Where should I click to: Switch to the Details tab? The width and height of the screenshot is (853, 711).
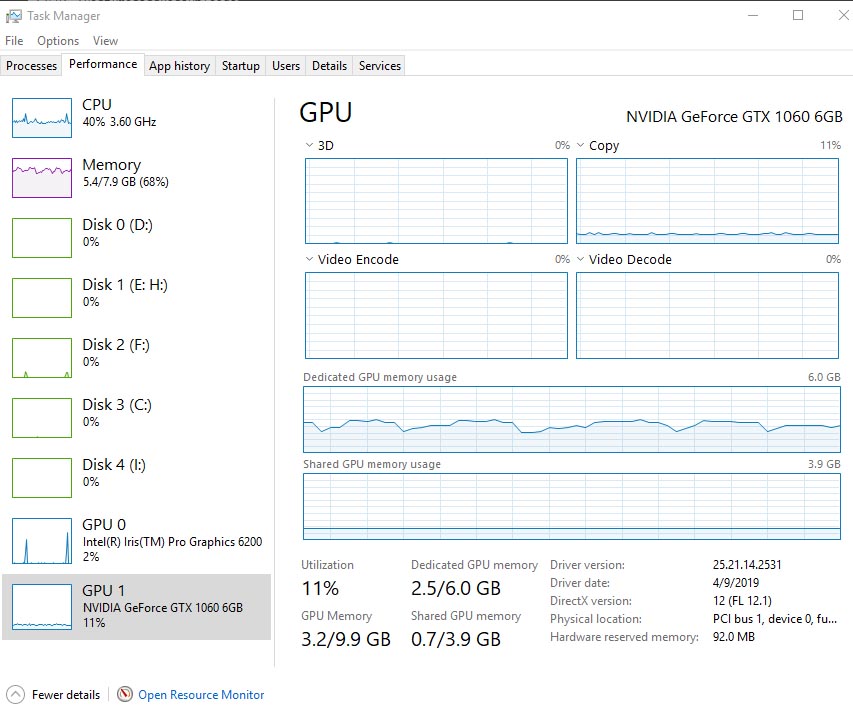(329, 66)
